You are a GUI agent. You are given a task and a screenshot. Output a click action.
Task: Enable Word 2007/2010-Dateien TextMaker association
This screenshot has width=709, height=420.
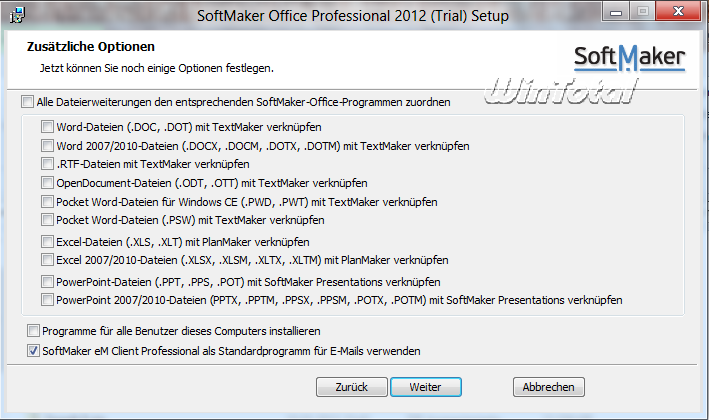pyautogui.click(x=48, y=146)
